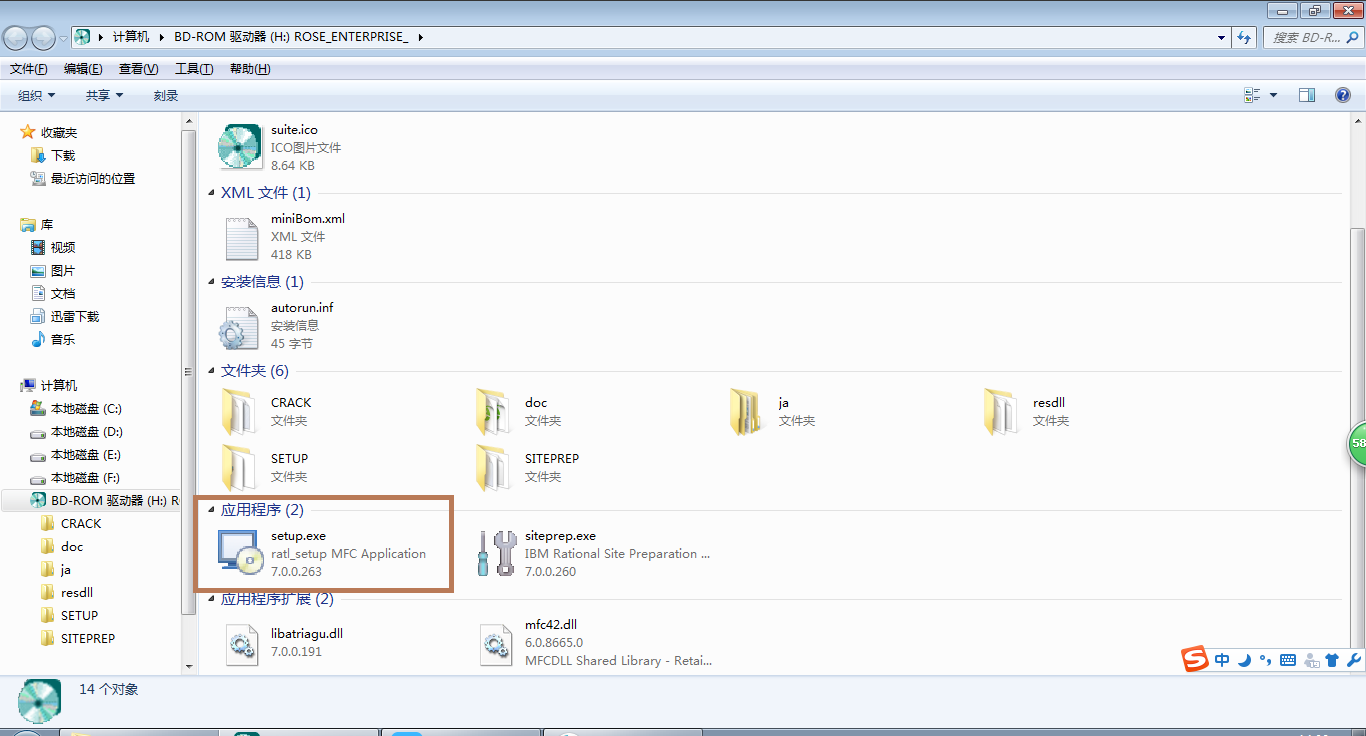
Task: Select SITEPREP folder in sidebar tree
Action: coord(88,638)
